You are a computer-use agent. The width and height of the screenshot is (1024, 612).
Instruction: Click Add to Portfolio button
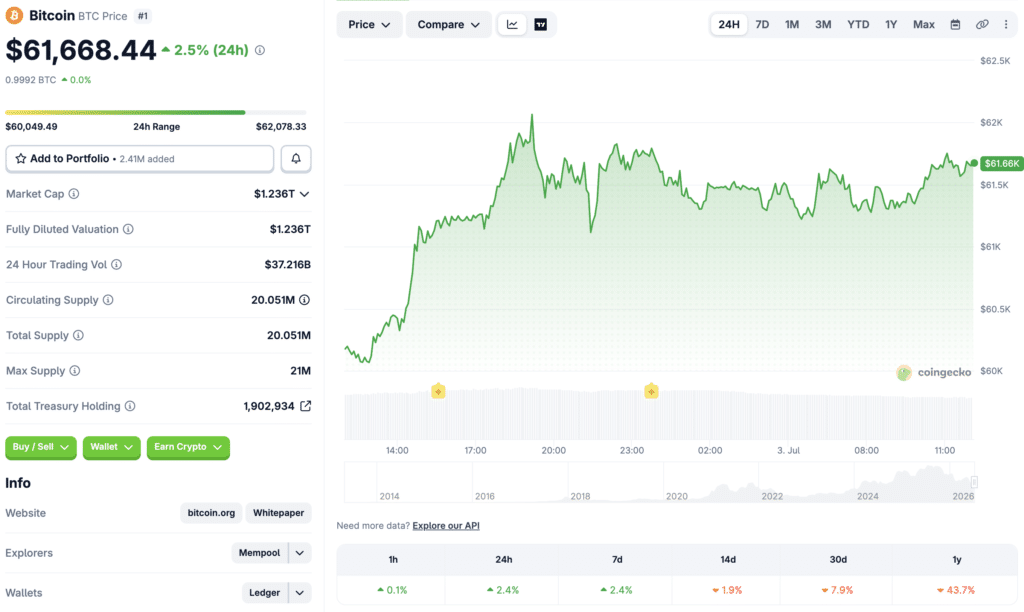point(139,159)
